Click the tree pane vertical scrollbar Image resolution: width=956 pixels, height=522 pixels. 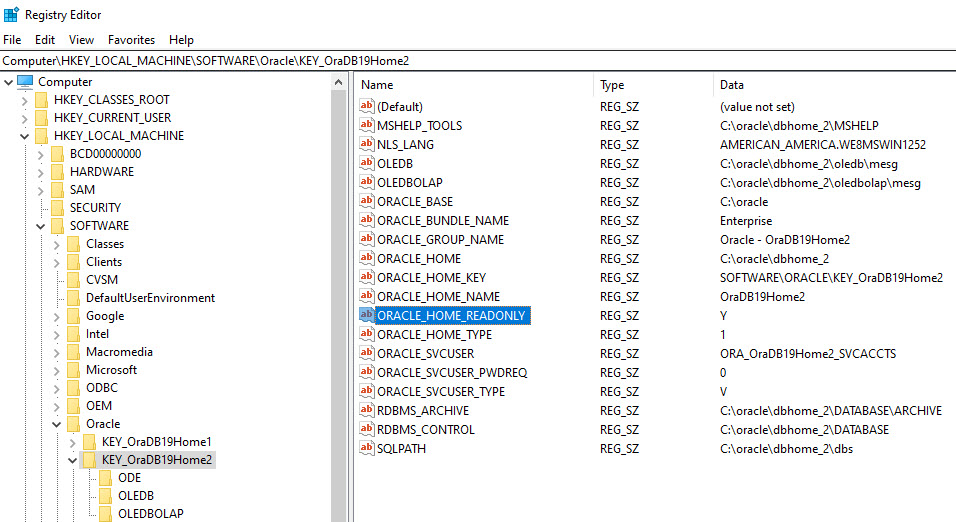click(339, 300)
